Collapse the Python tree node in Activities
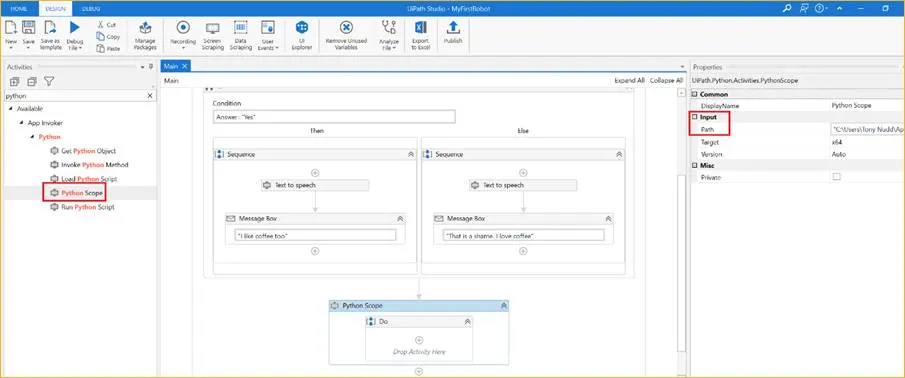Screen dimensions: 905x378 pos(32,137)
